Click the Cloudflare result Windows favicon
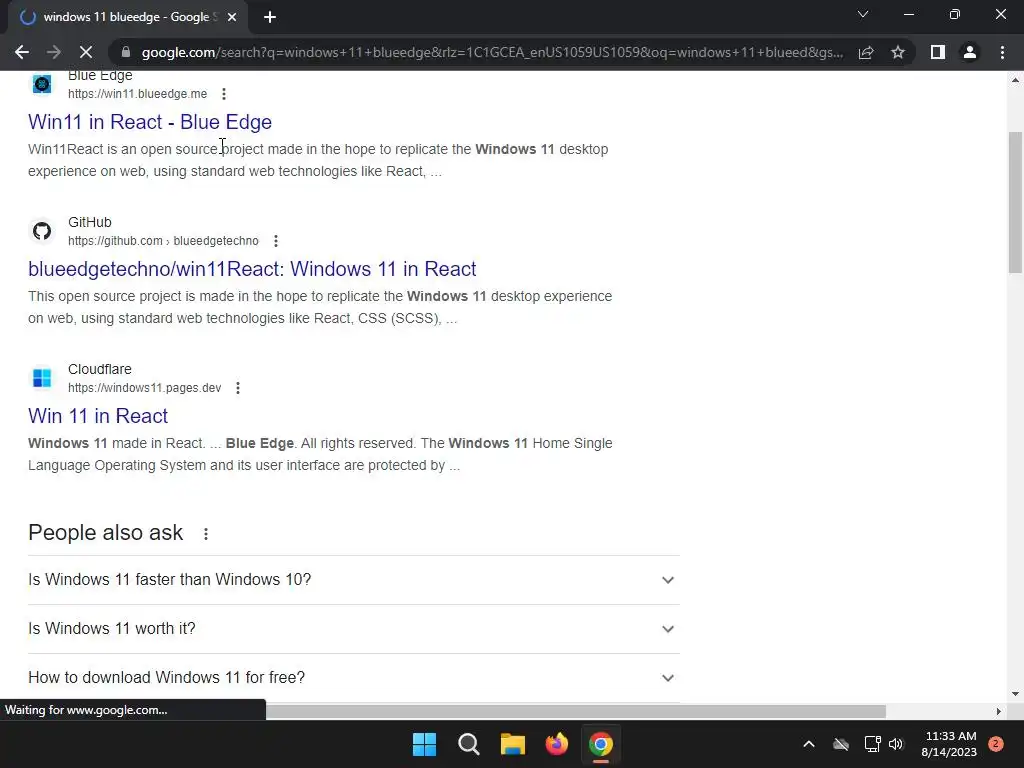 42,377
